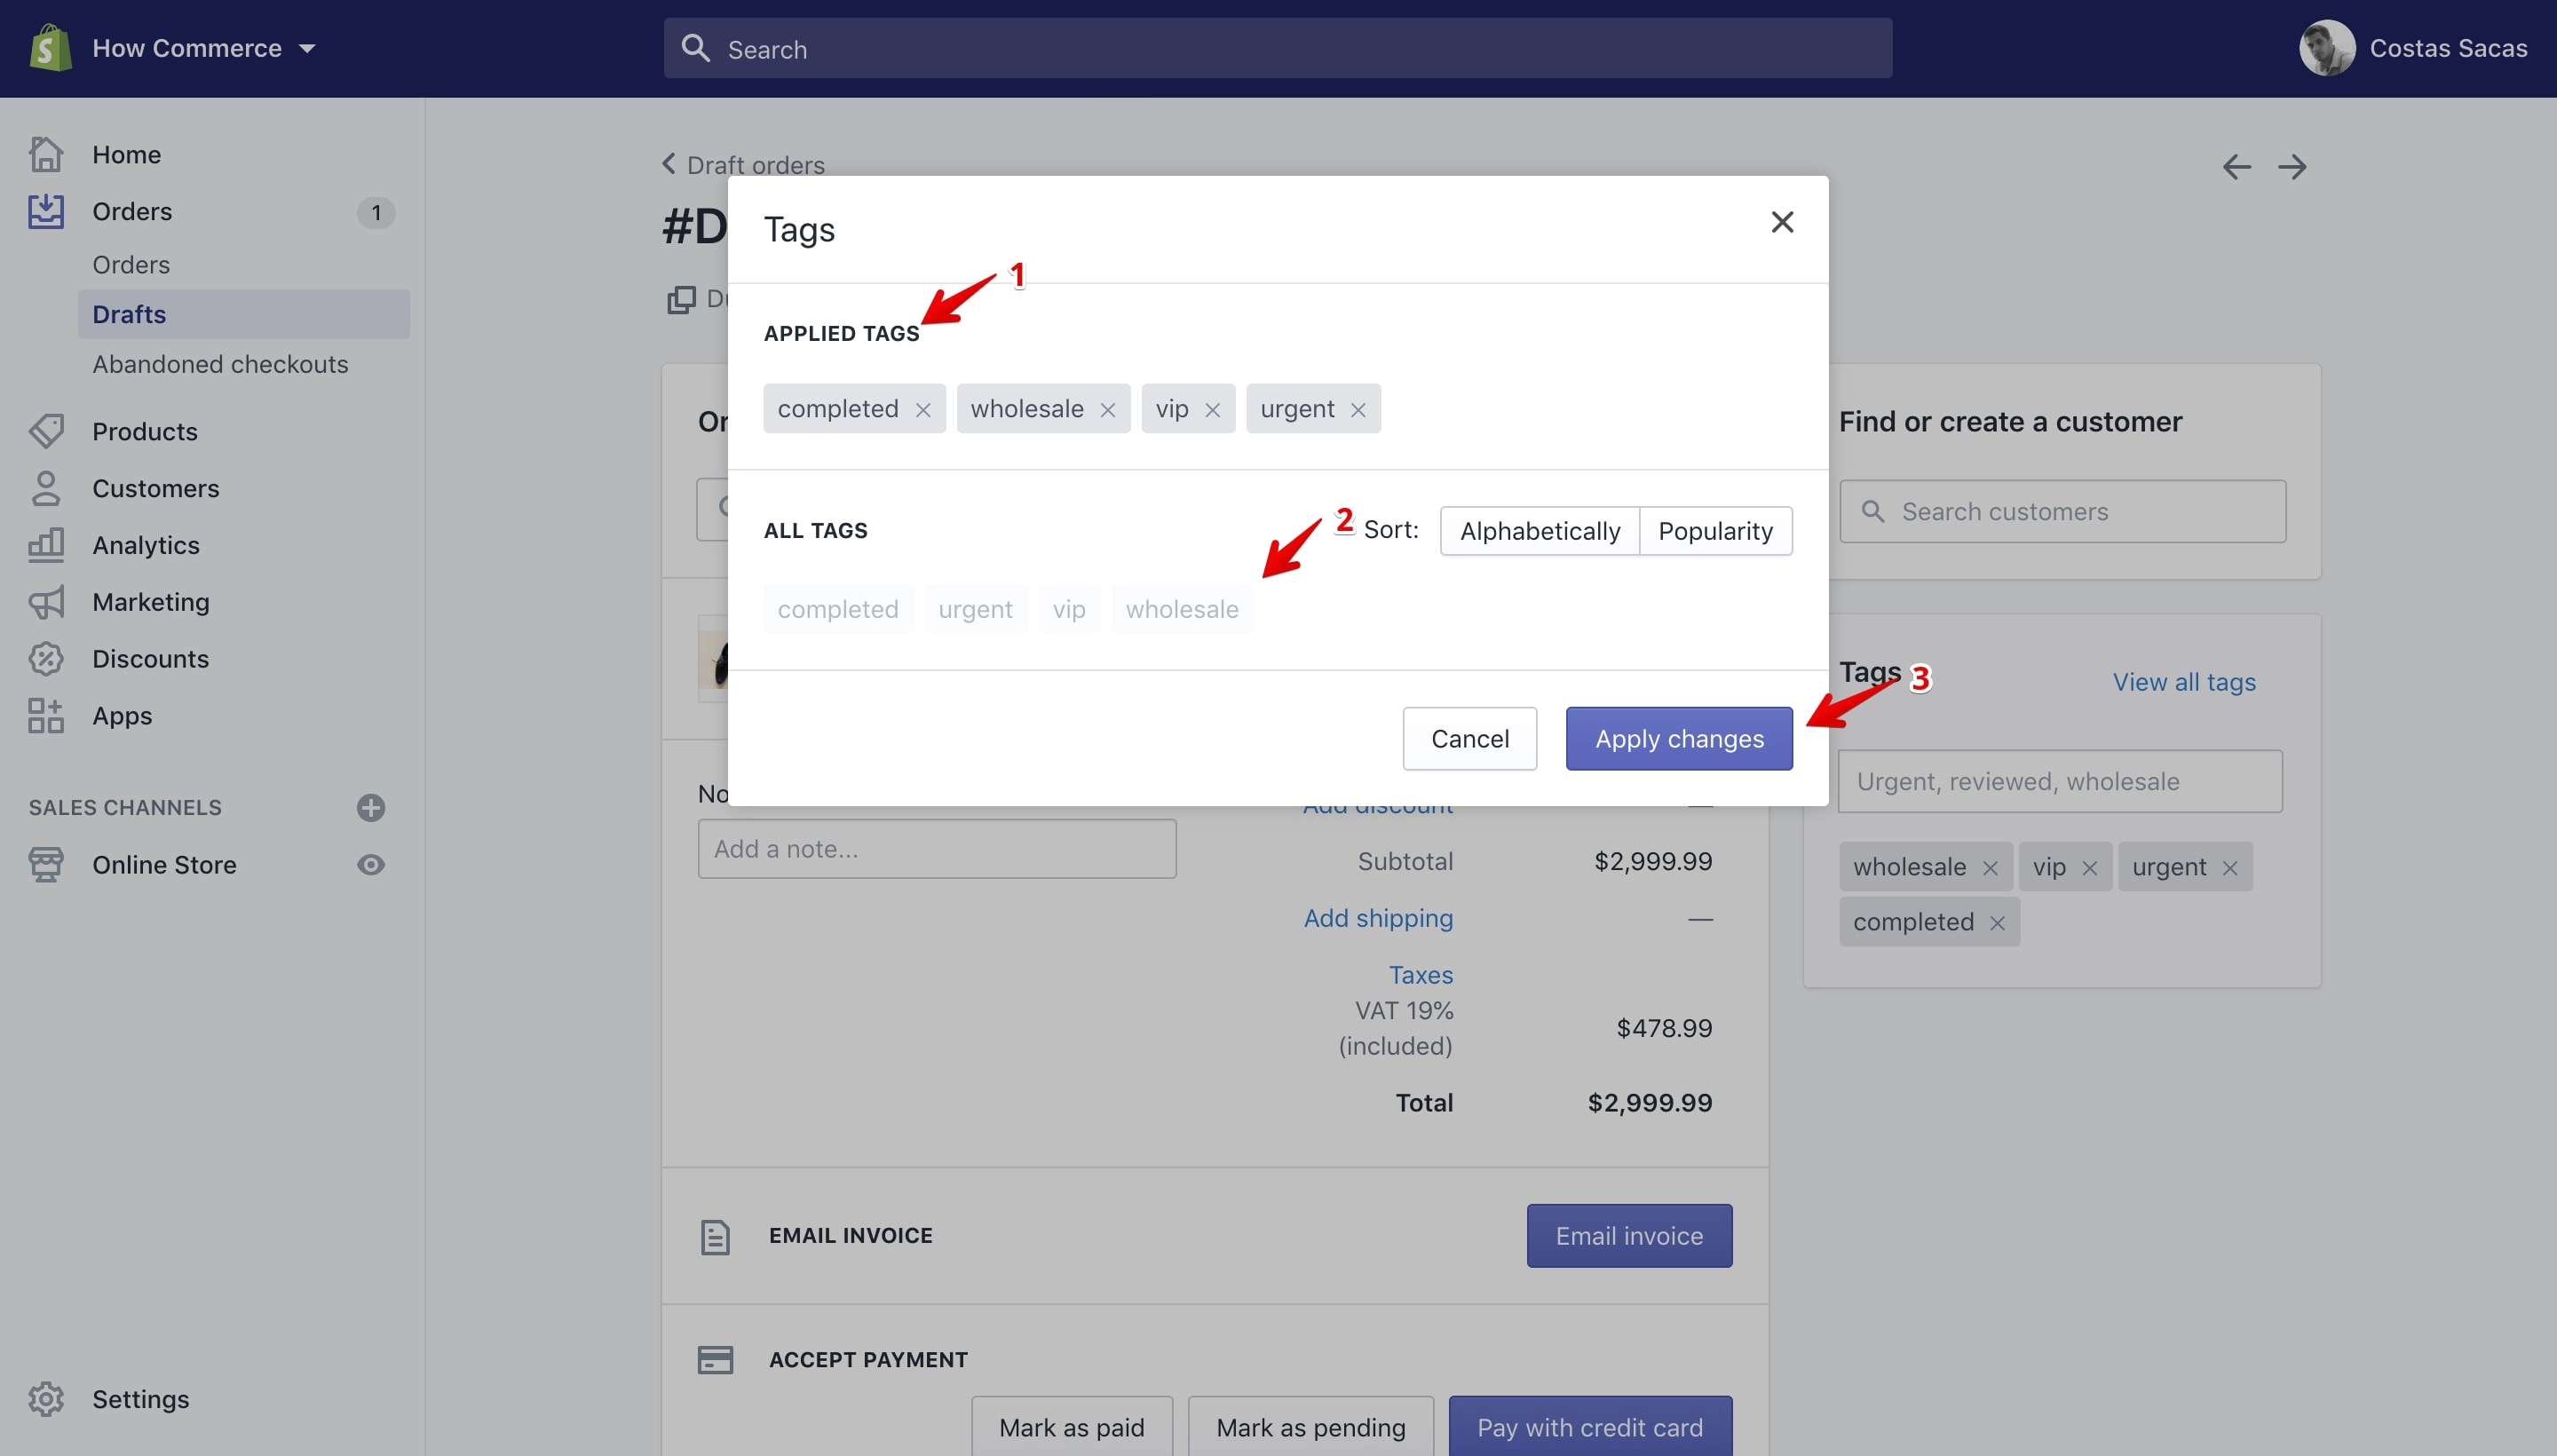Click Pay with credit card
The height and width of the screenshot is (1456, 2557).
tap(1590, 1427)
